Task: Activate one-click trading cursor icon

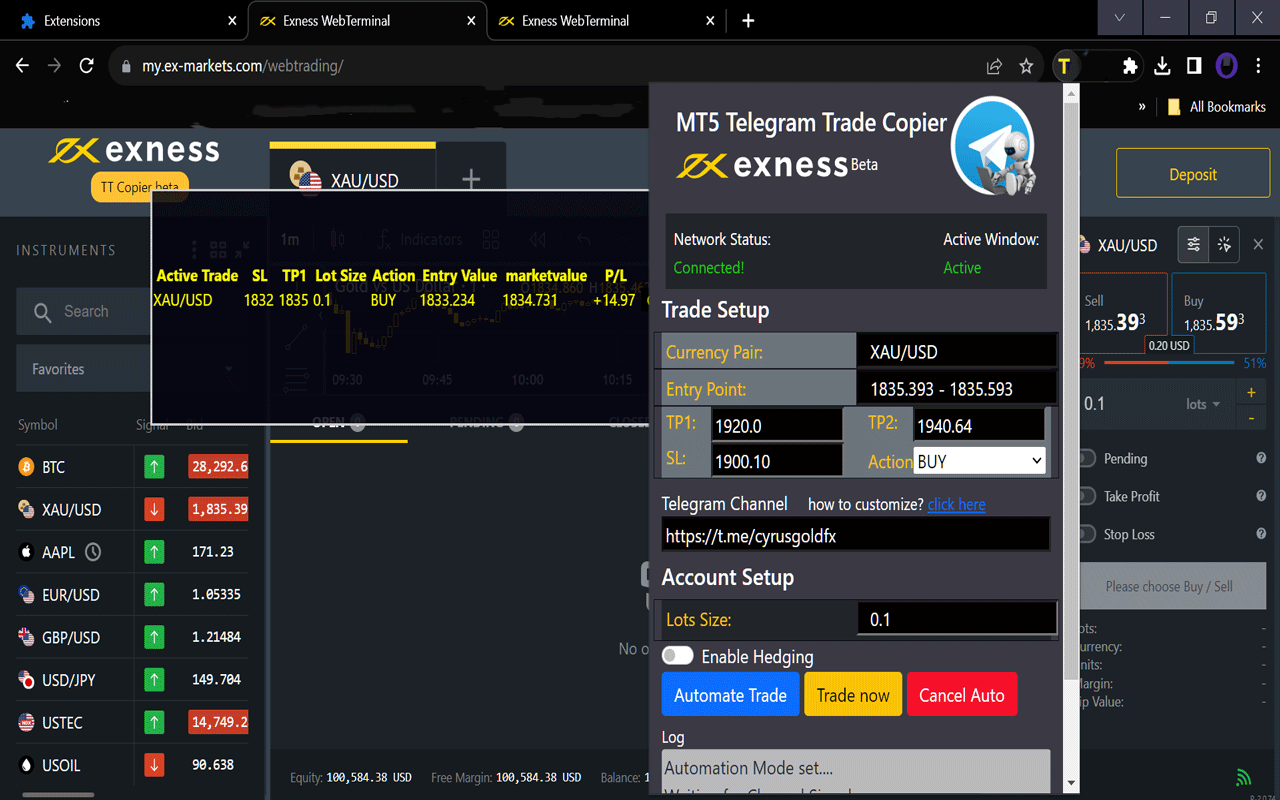Action: click(1225, 244)
